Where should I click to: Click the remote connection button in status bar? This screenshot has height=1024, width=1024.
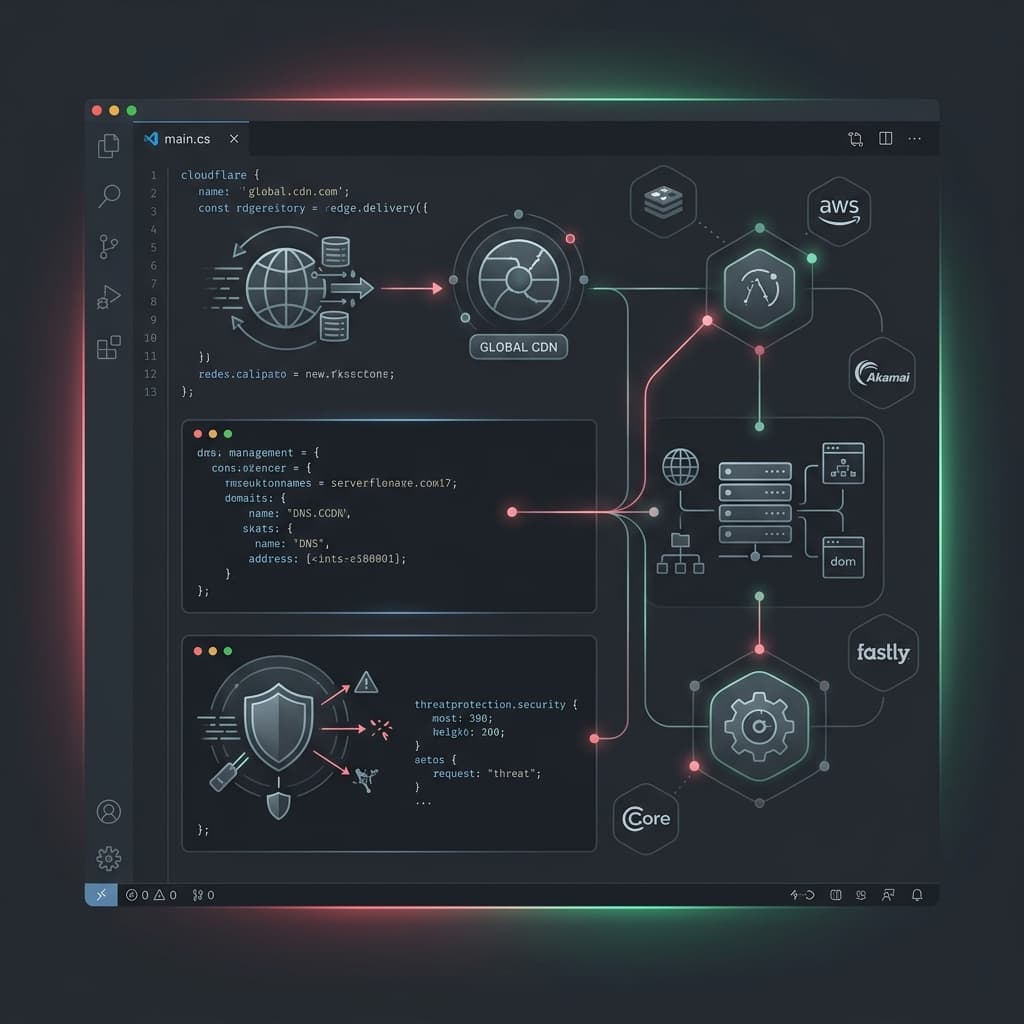click(x=101, y=894)
